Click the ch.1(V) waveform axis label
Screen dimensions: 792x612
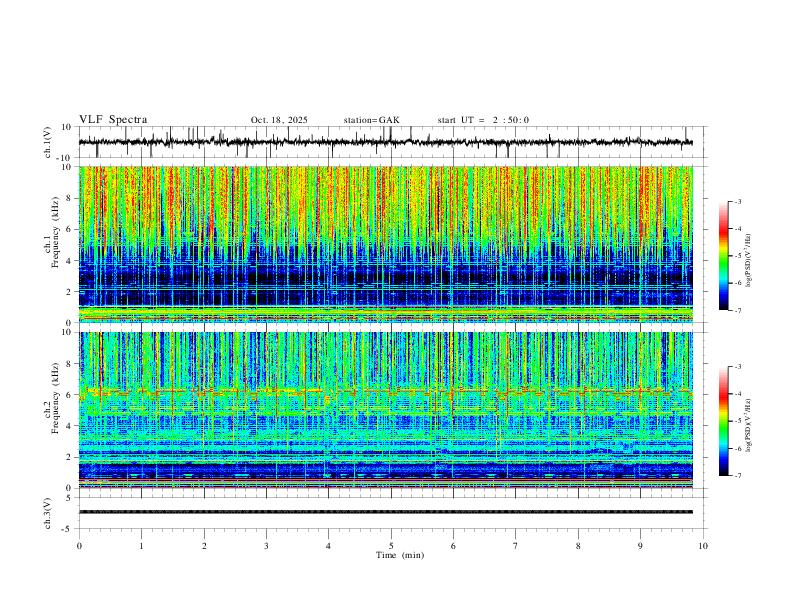pos(48,142)
